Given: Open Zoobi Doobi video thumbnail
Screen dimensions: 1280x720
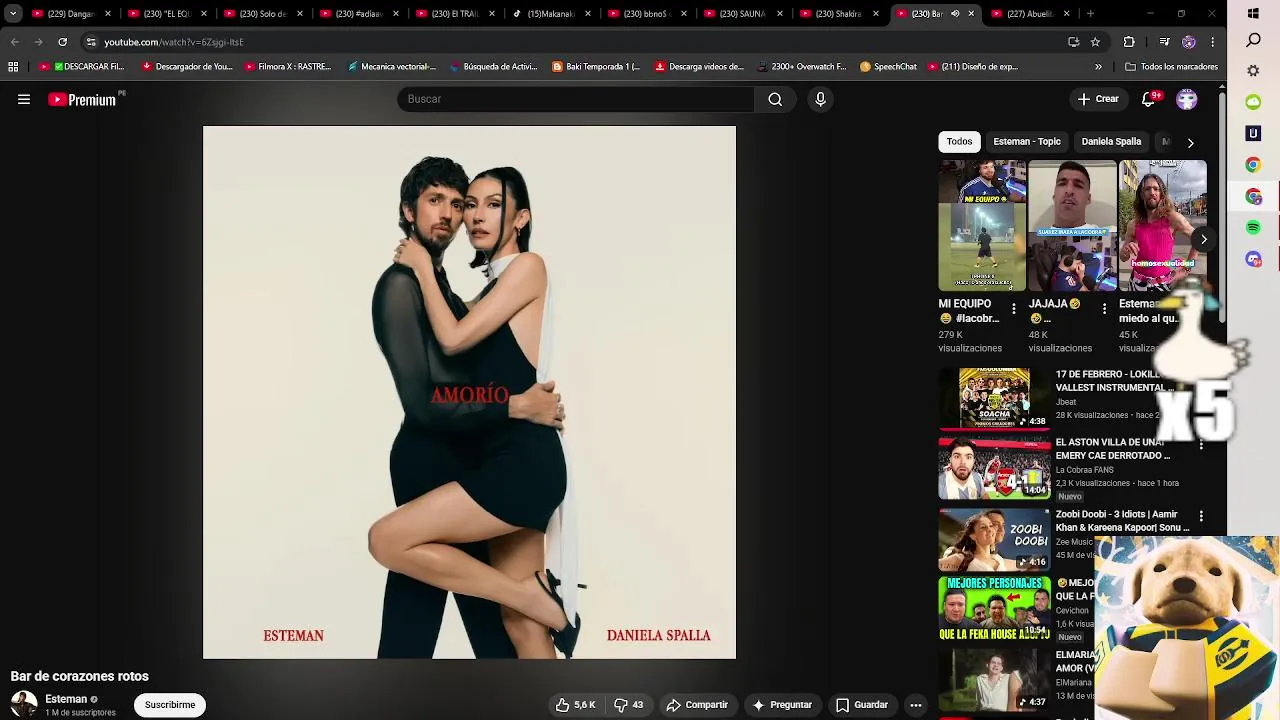Looking at the screenshot, I should pyautogui.click(x=994, y=540).
